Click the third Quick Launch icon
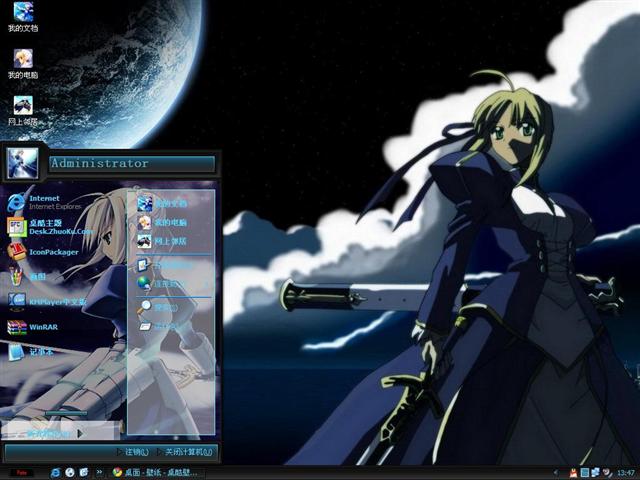The image size is (640, 480). click(x=84, y=473)
